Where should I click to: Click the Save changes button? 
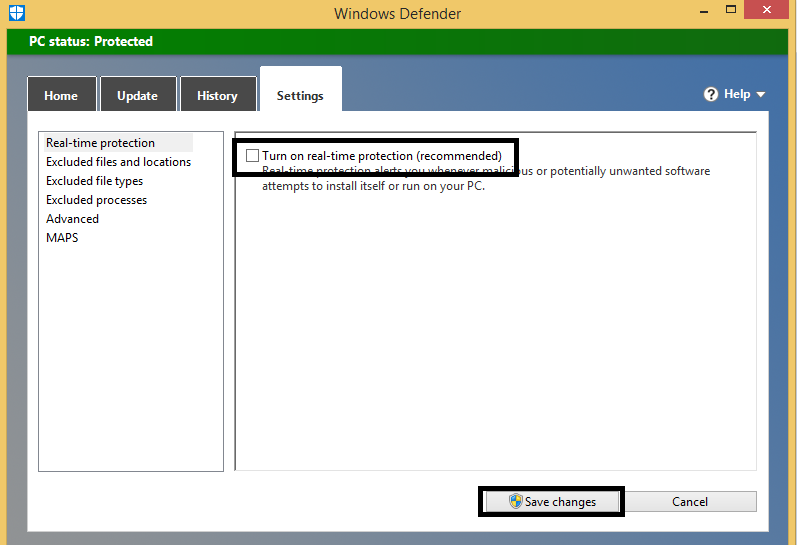[x=551, y=502]
